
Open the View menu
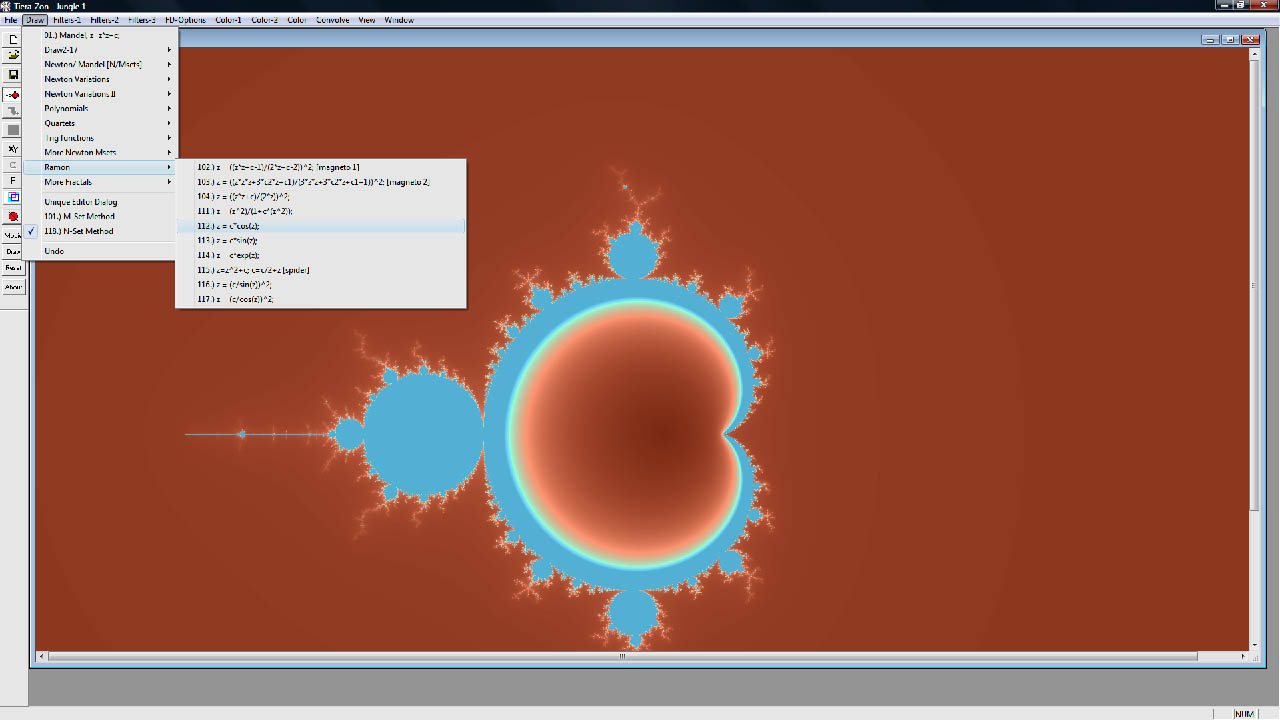click(367, 20)
